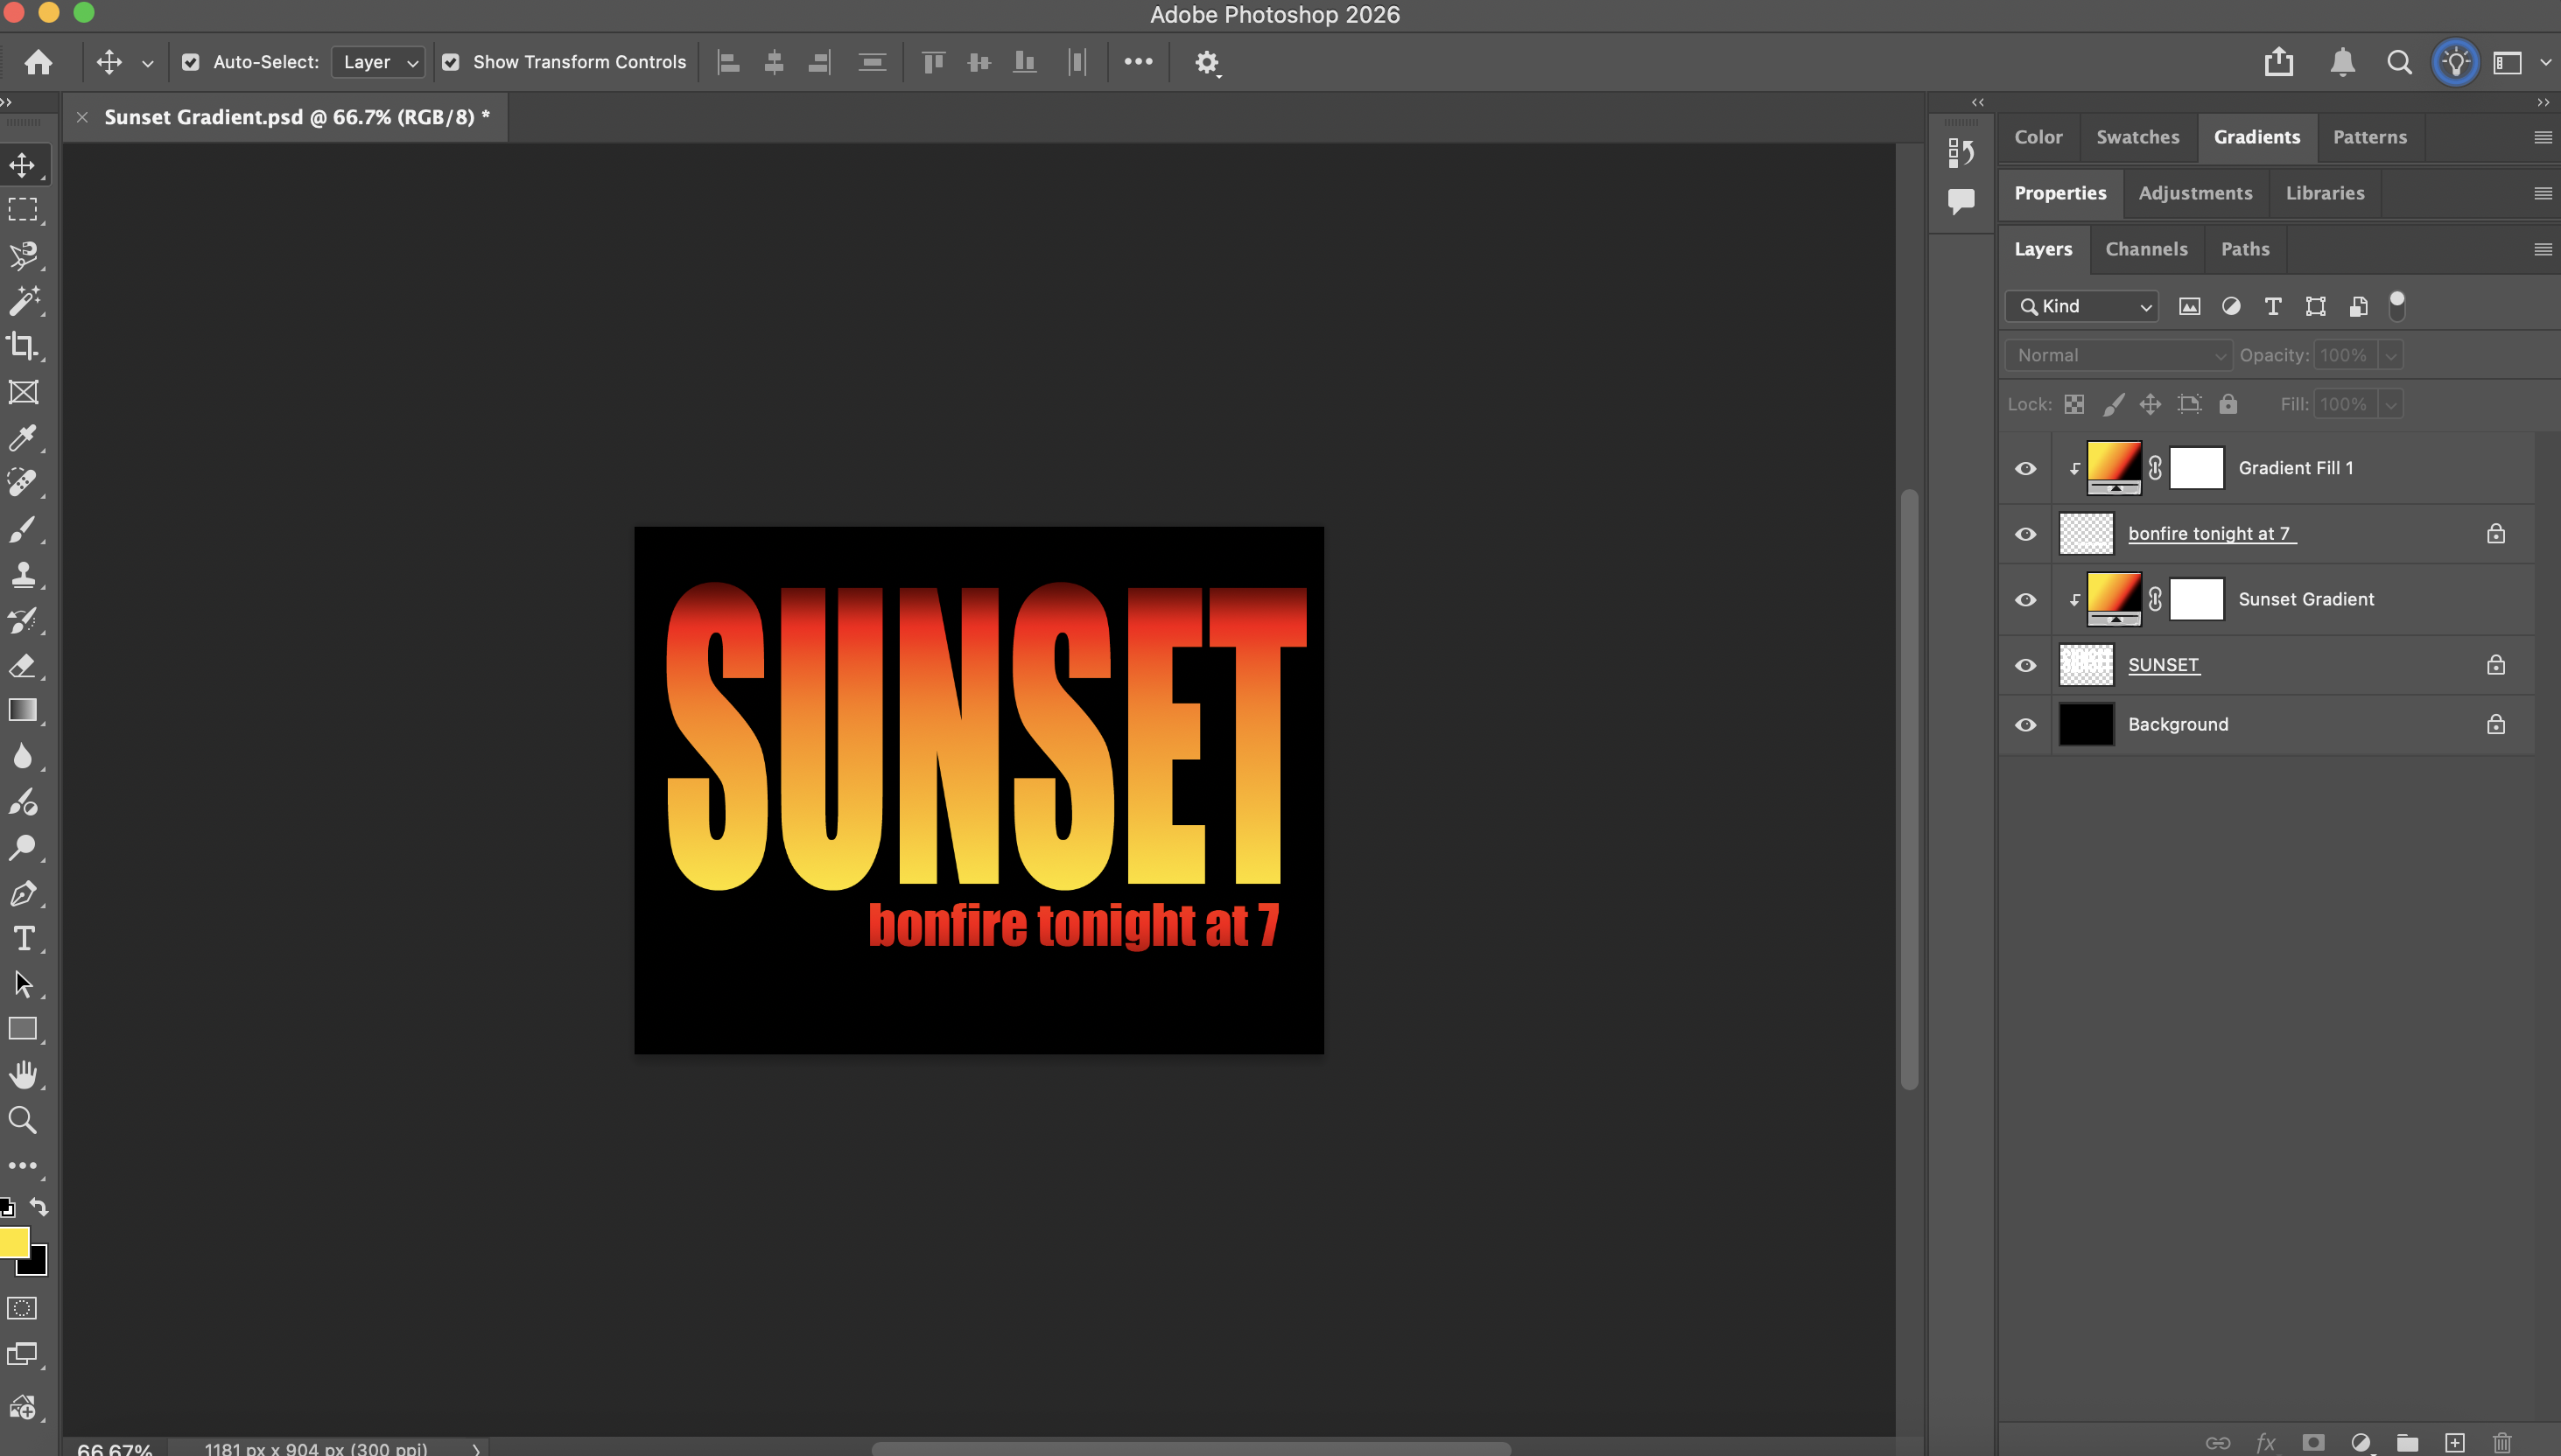Open the Kind filter dropdown in Layers
This screenshot has height=1456, width=2561.
pyautogui.click(x=2081, y=306)
